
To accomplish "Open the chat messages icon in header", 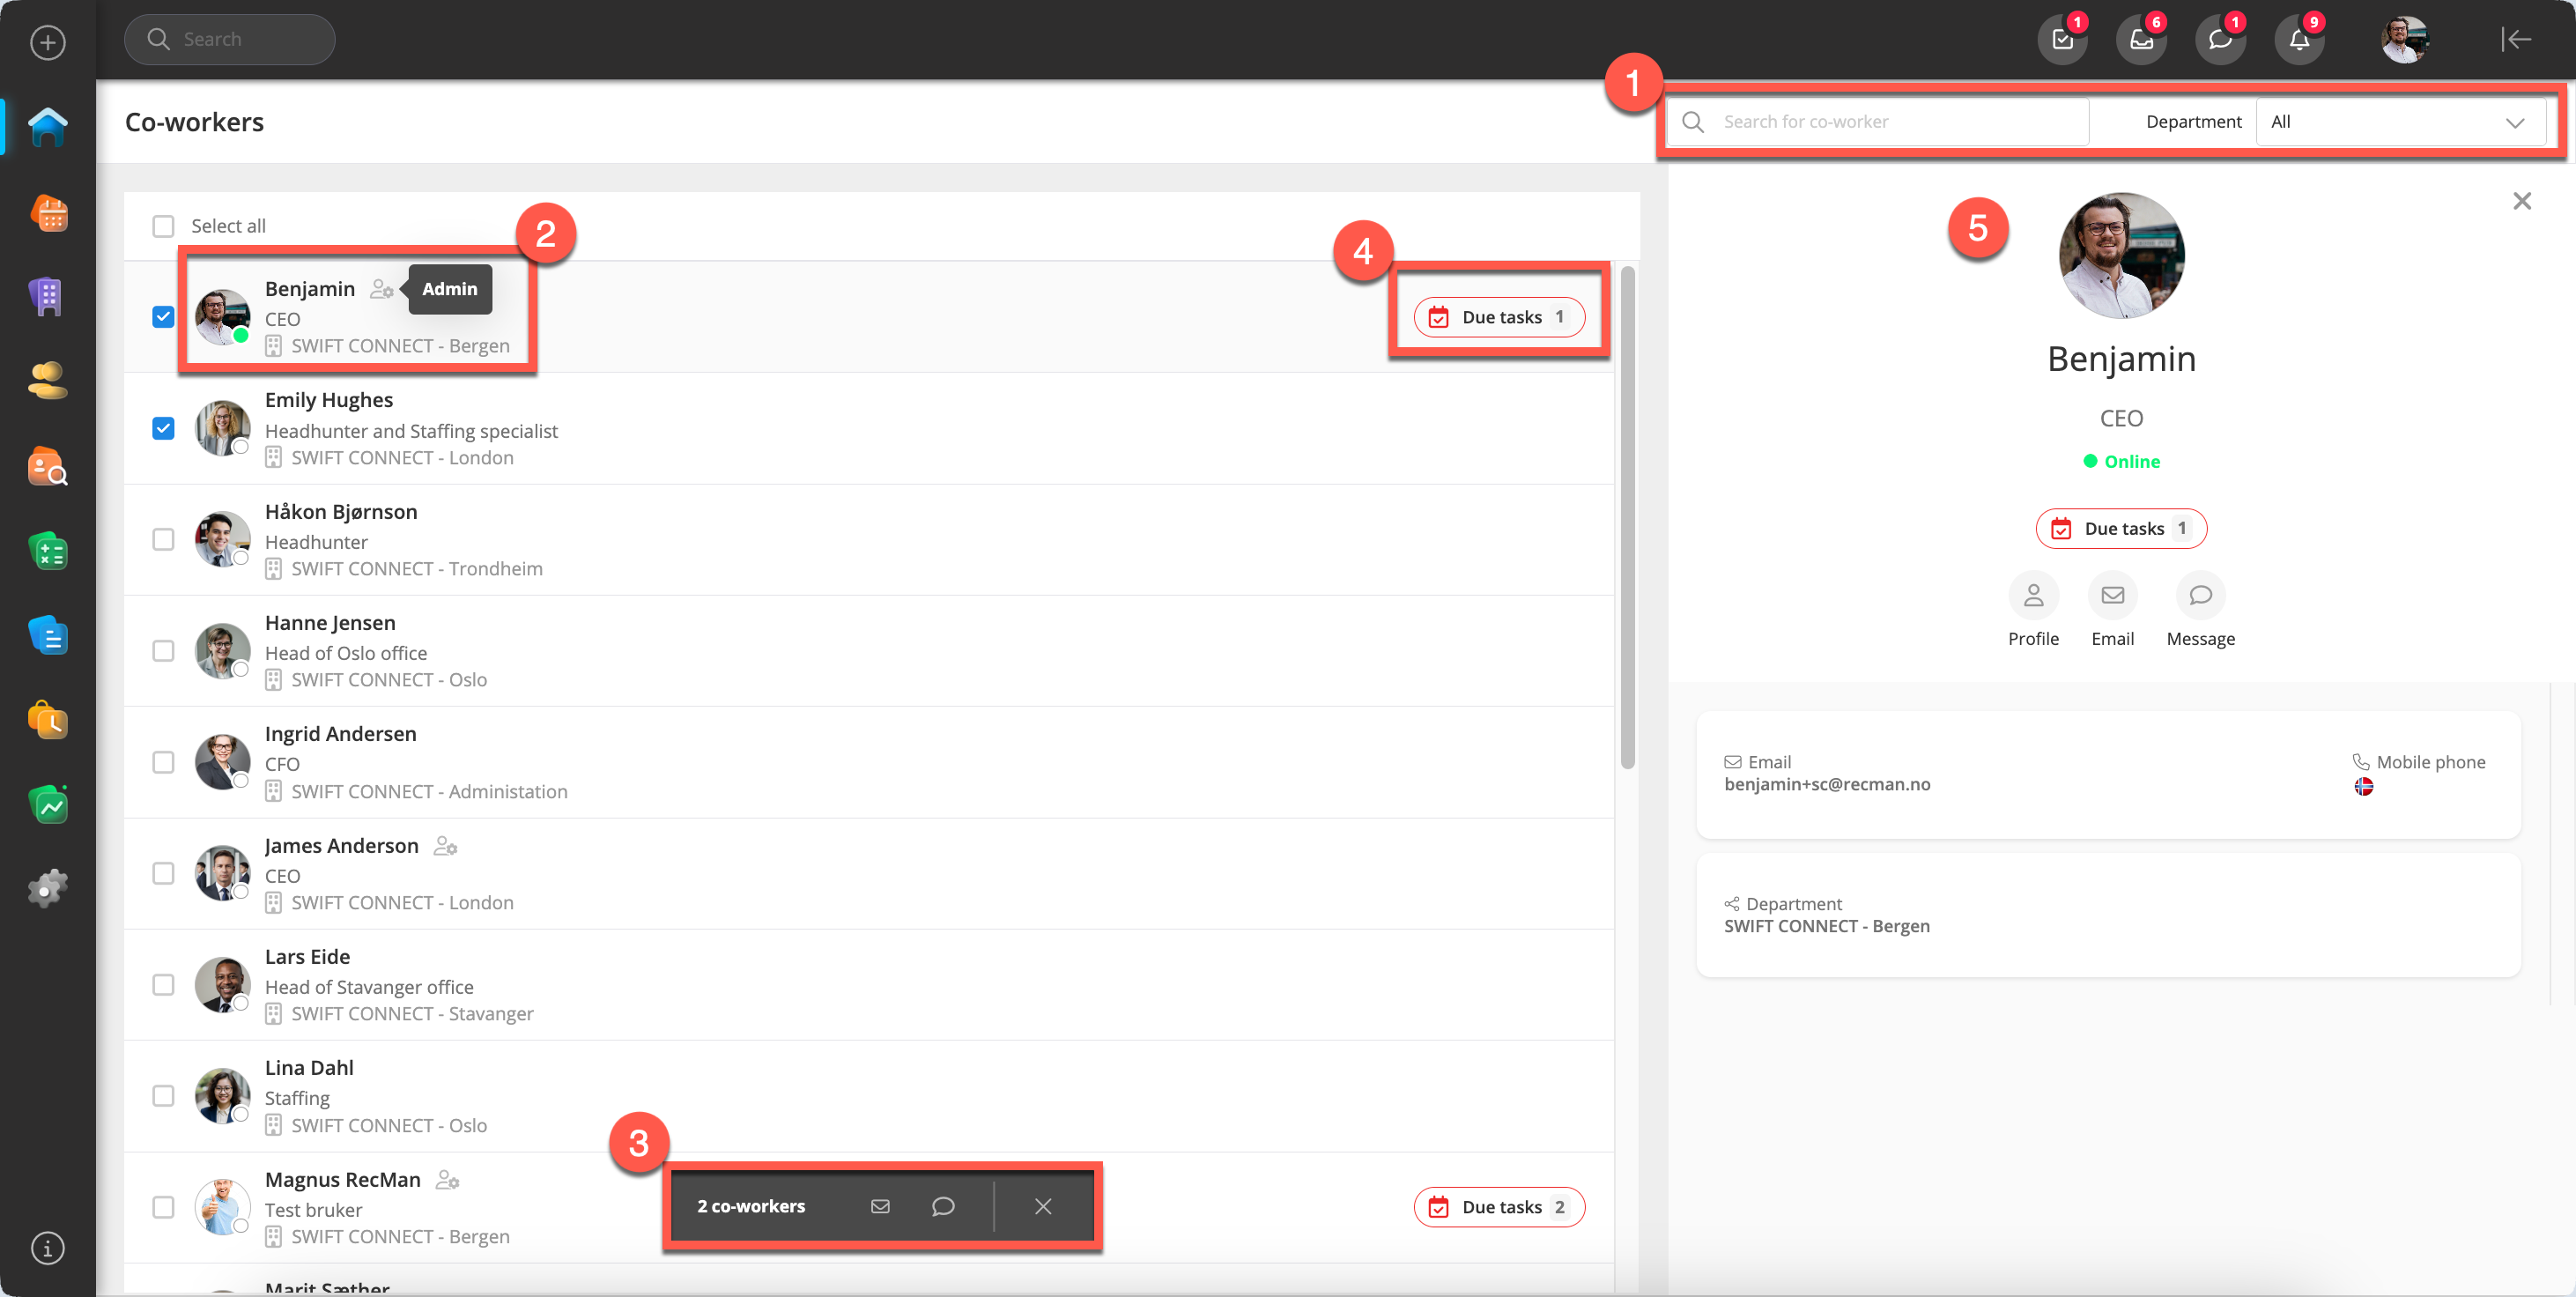I will click(2219, 40).
